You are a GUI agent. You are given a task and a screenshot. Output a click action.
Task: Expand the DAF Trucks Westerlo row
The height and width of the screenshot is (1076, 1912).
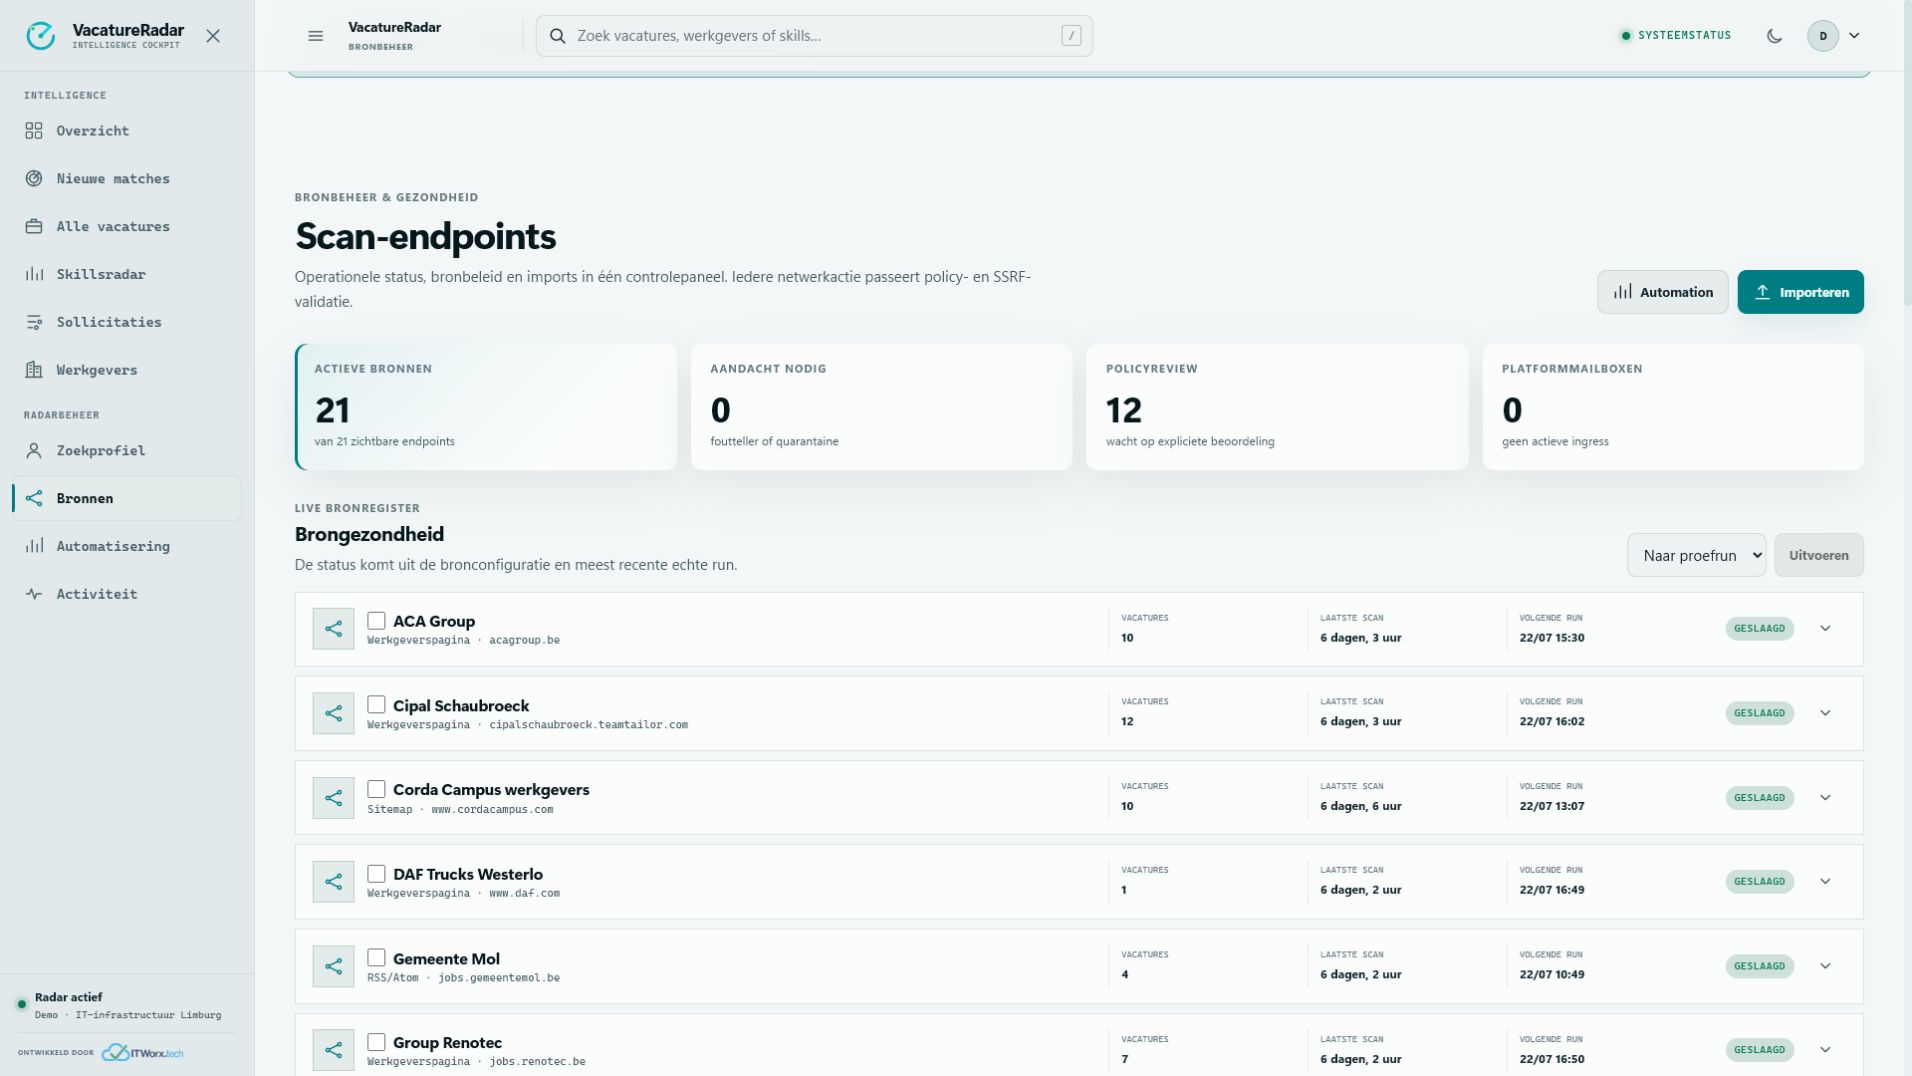(x=1825, y=882)
